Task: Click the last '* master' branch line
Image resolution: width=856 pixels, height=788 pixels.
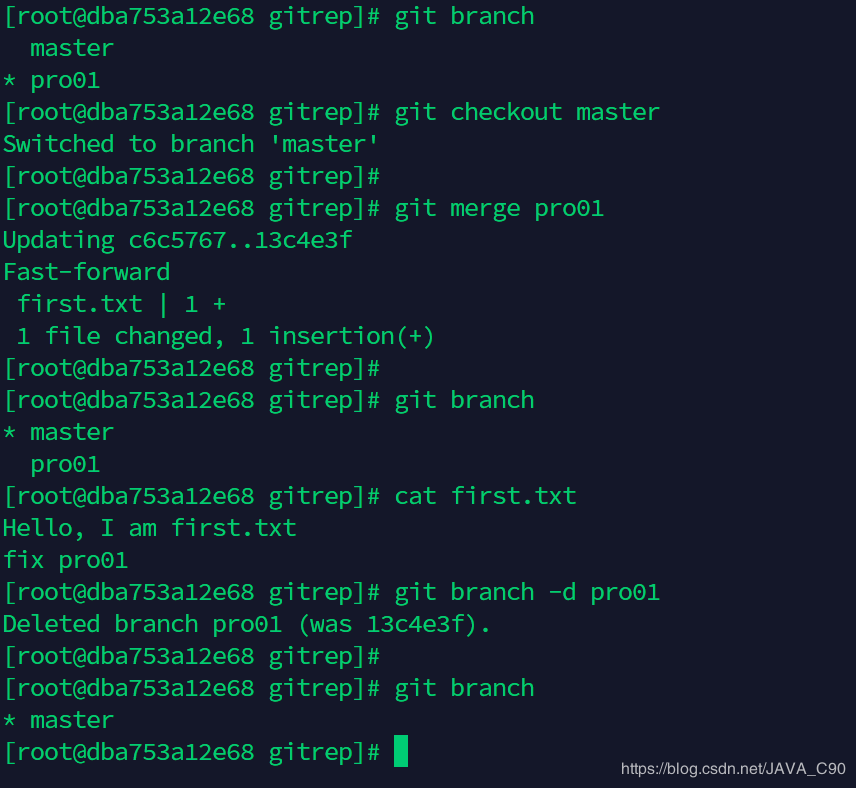Action: coord(58,720)
